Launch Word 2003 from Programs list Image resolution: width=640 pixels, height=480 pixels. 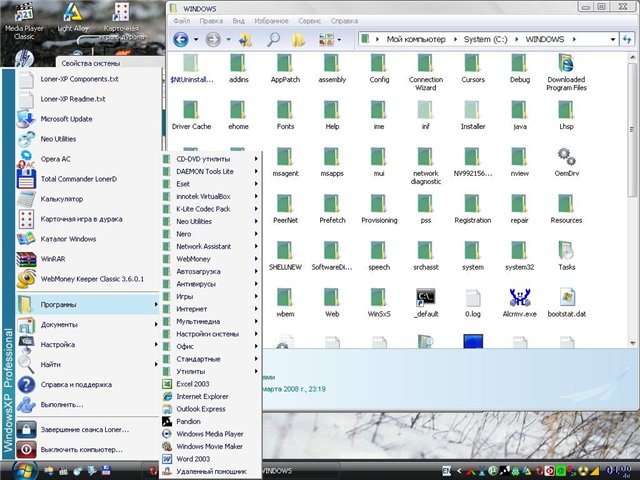211,459
